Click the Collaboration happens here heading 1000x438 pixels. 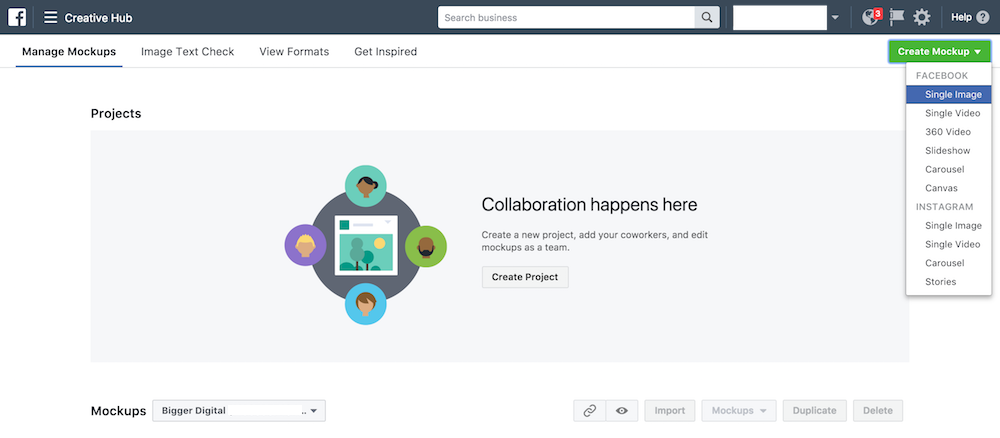pos(589,205)
